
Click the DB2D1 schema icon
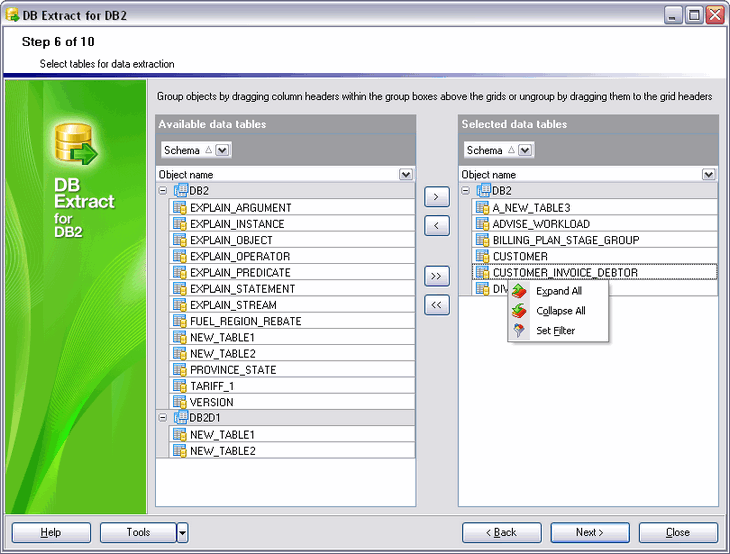coord(181,418)
